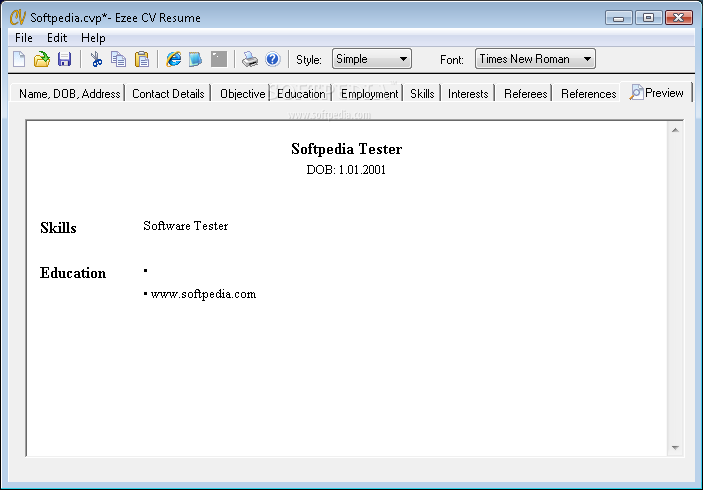Screen dimensions: 703x490
Task: Print the CV with printer icon
Action: (250, 59)
